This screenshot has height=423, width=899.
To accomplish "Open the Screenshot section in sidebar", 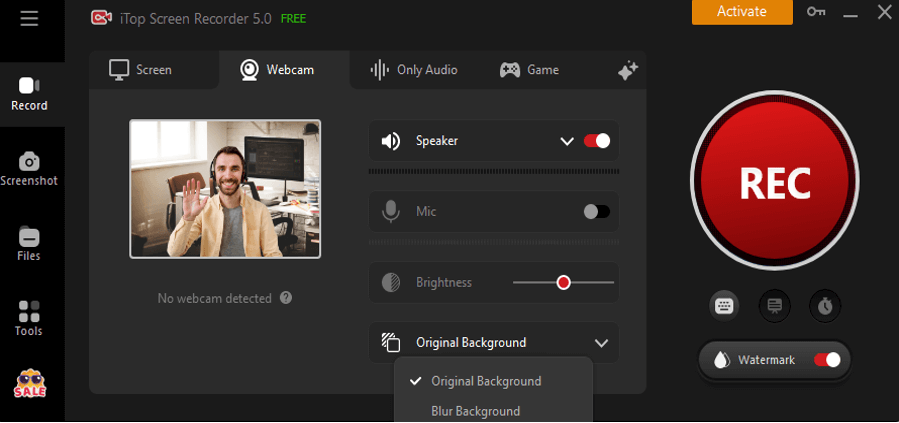I will [x=29, y=169].
